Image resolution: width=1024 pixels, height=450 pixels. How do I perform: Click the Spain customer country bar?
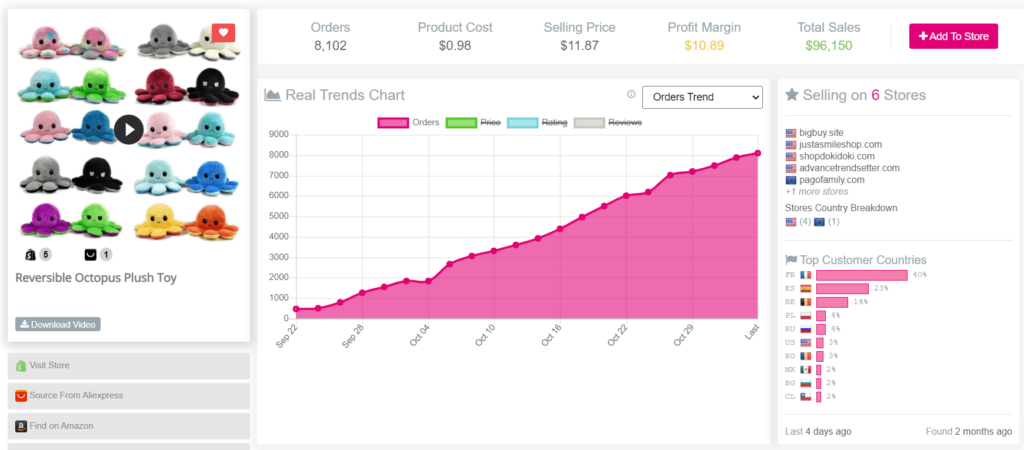click(x=842, y=288)
